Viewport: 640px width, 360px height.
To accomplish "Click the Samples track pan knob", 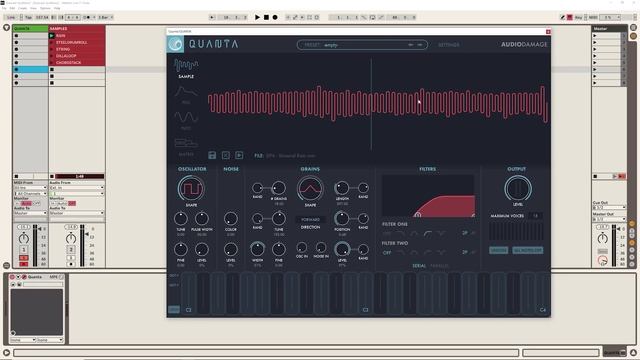I will coord(71,238).
